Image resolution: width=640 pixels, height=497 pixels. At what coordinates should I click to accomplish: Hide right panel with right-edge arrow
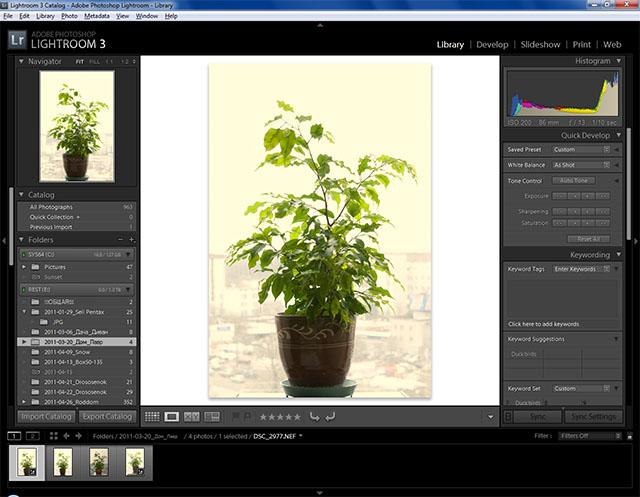(x=636, y=241)
